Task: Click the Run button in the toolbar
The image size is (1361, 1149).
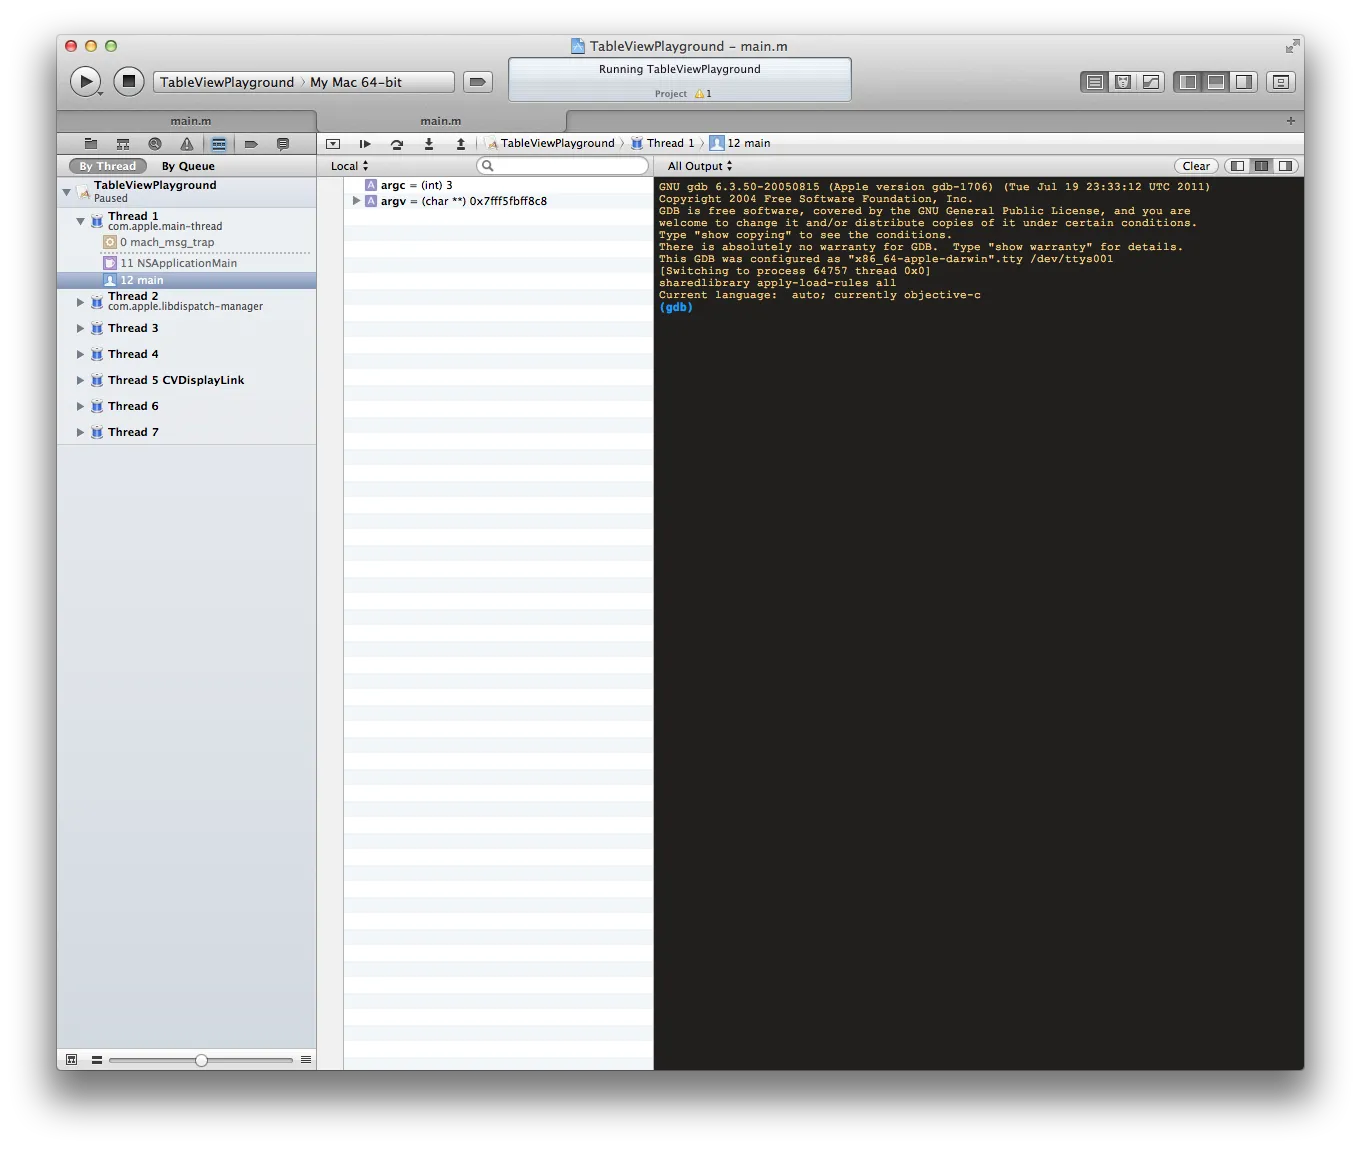Action: pos(85,82)
